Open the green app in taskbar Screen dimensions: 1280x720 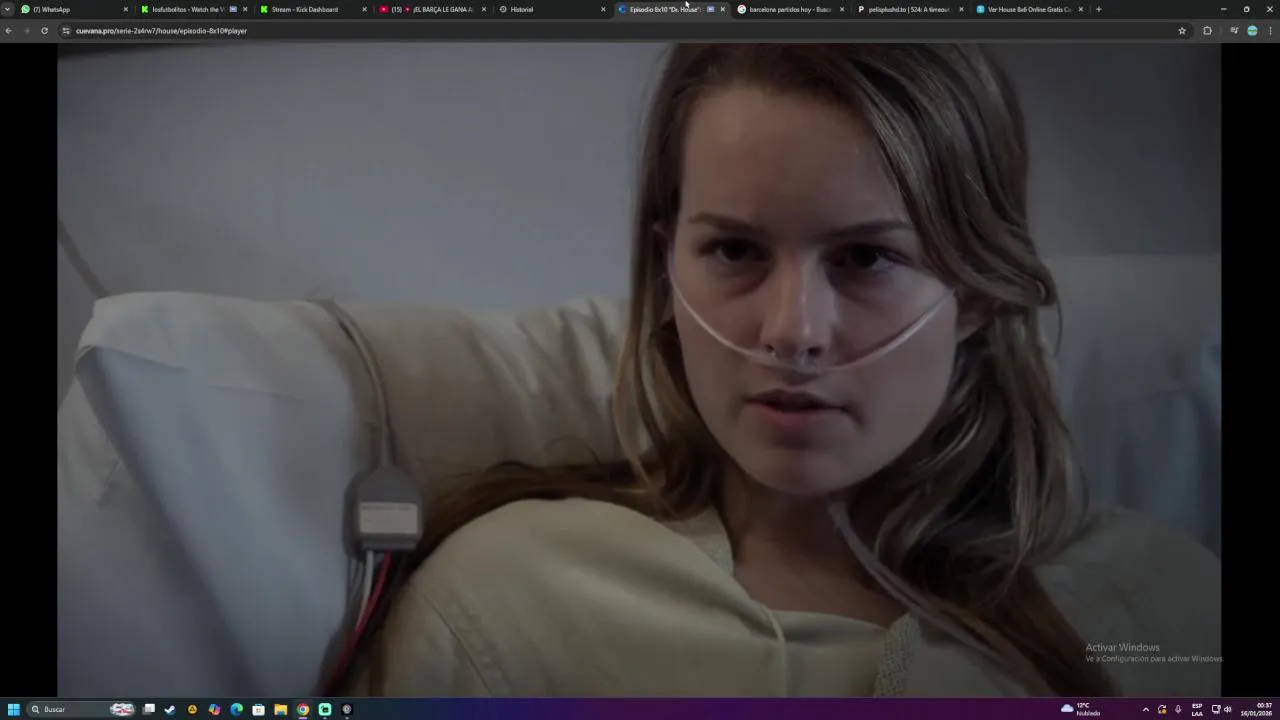click(x=325, y=709)
